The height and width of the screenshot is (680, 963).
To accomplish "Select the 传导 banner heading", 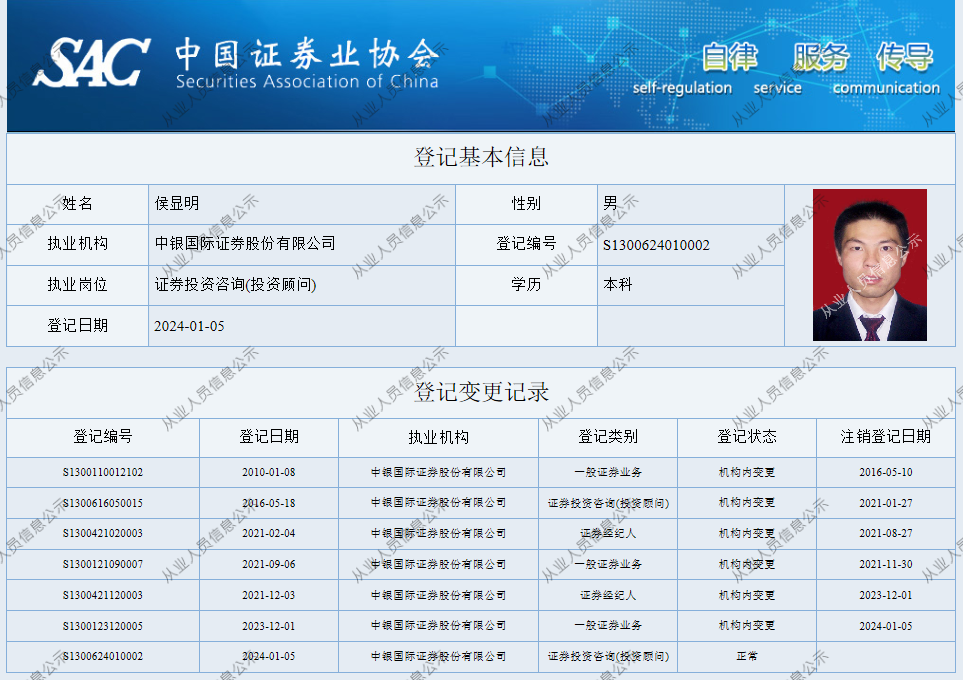I will pos(904,57).
